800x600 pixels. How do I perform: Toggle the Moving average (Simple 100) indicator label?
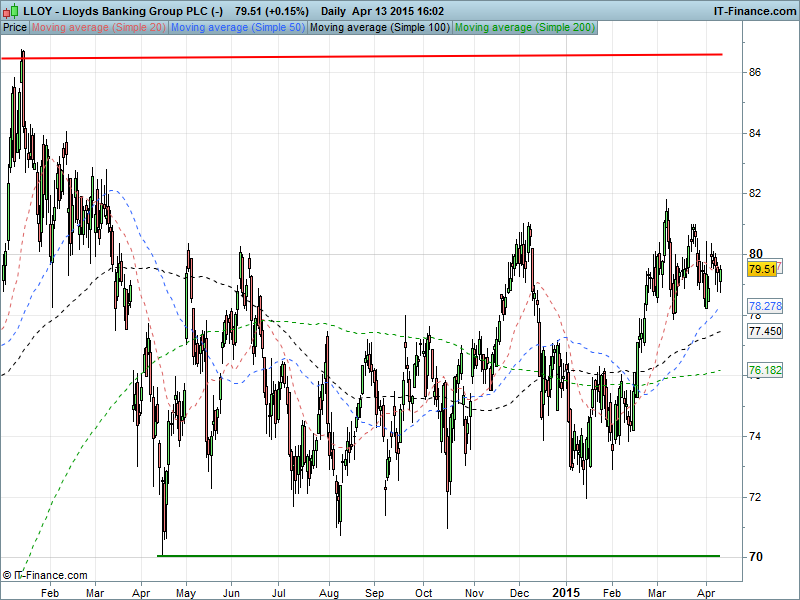point(379,27)
